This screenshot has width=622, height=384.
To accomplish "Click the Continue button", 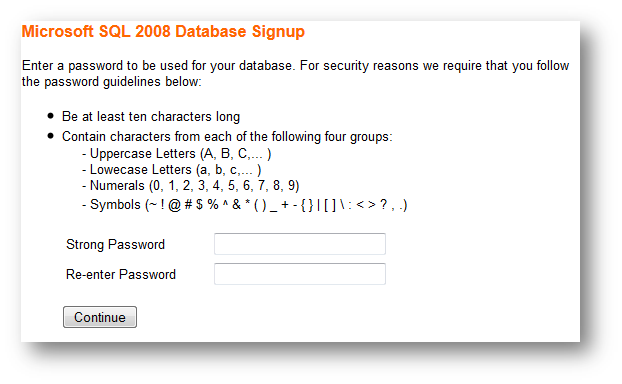I will coord(100,317).
